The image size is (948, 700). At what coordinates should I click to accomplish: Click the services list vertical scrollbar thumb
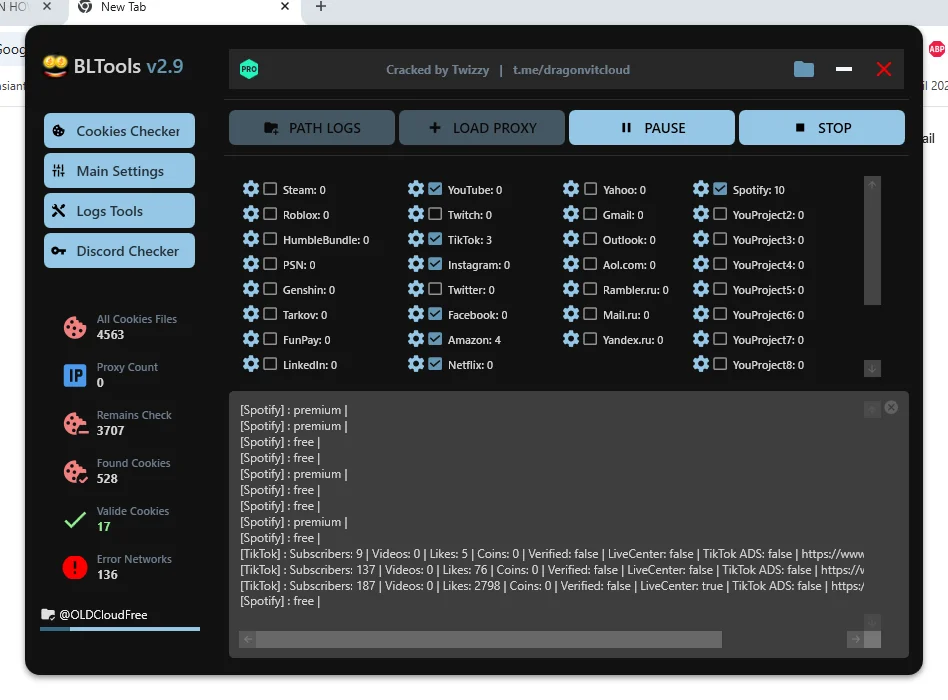pyautogui.click(x=872, y=249)
